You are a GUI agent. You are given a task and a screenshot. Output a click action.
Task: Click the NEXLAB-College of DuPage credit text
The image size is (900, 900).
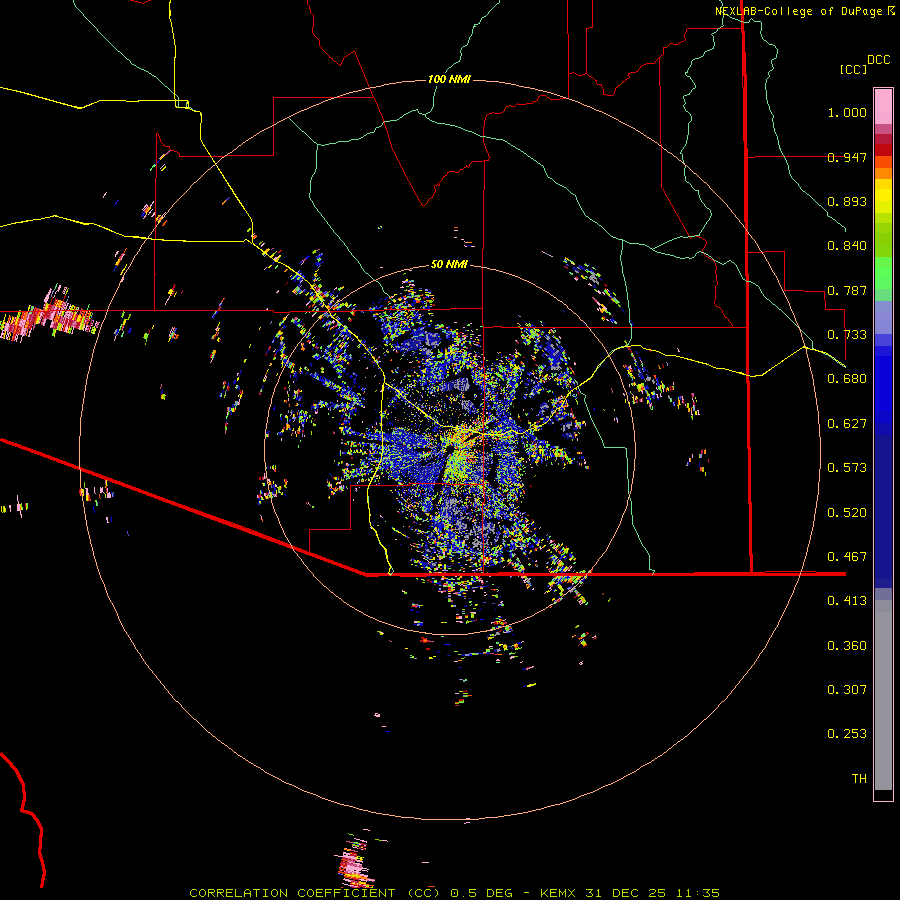798,11
